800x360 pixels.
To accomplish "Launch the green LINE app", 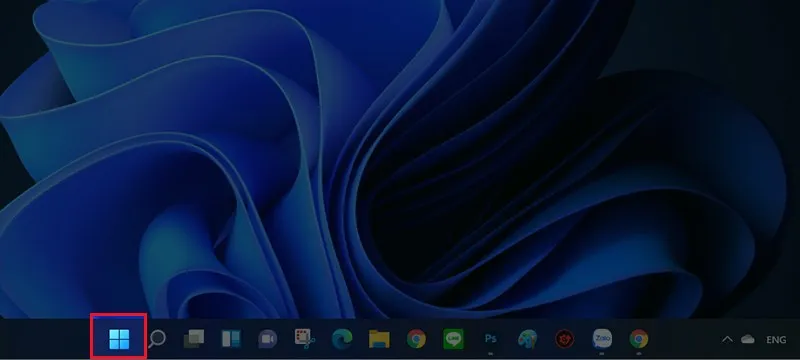I will pyautogui.click(x=454, y=339).
